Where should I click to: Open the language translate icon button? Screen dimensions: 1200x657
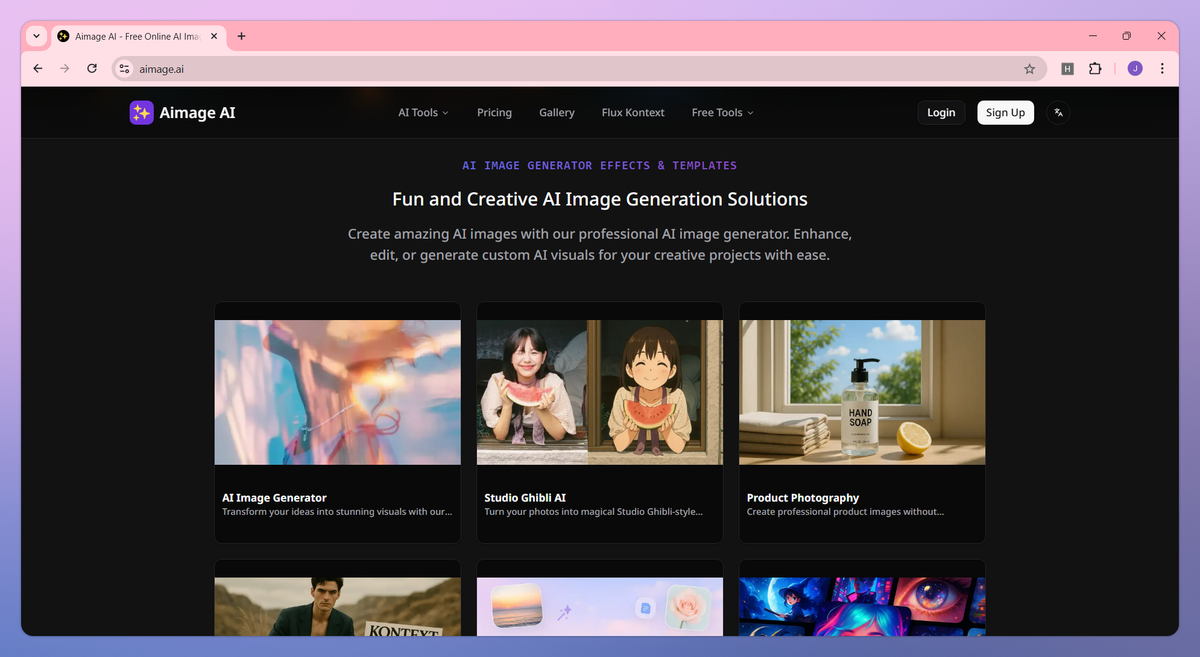click(1058, 113)
